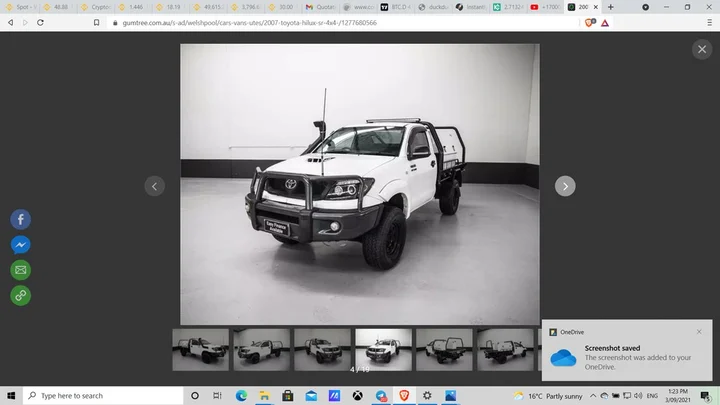Select the first Hilux thumbnail
The width and height of the screenshot is (720, 405).
pyautogui.click(x=200, y=350)
